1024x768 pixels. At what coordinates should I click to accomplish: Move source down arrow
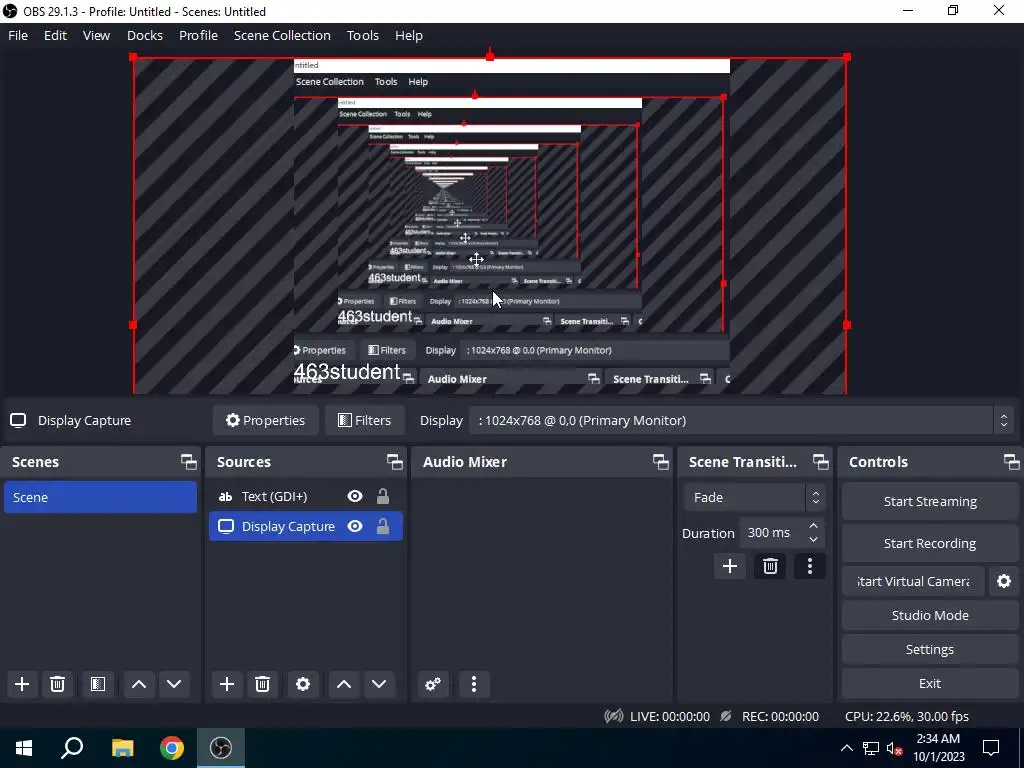tap(379, 684)
